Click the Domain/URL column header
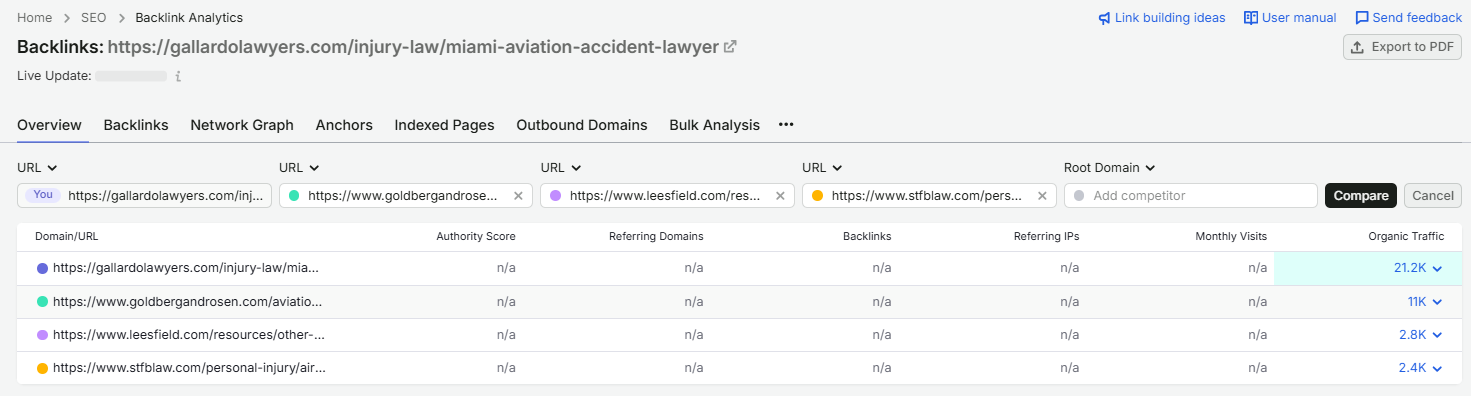1471x396 pixels. point(67,236)
